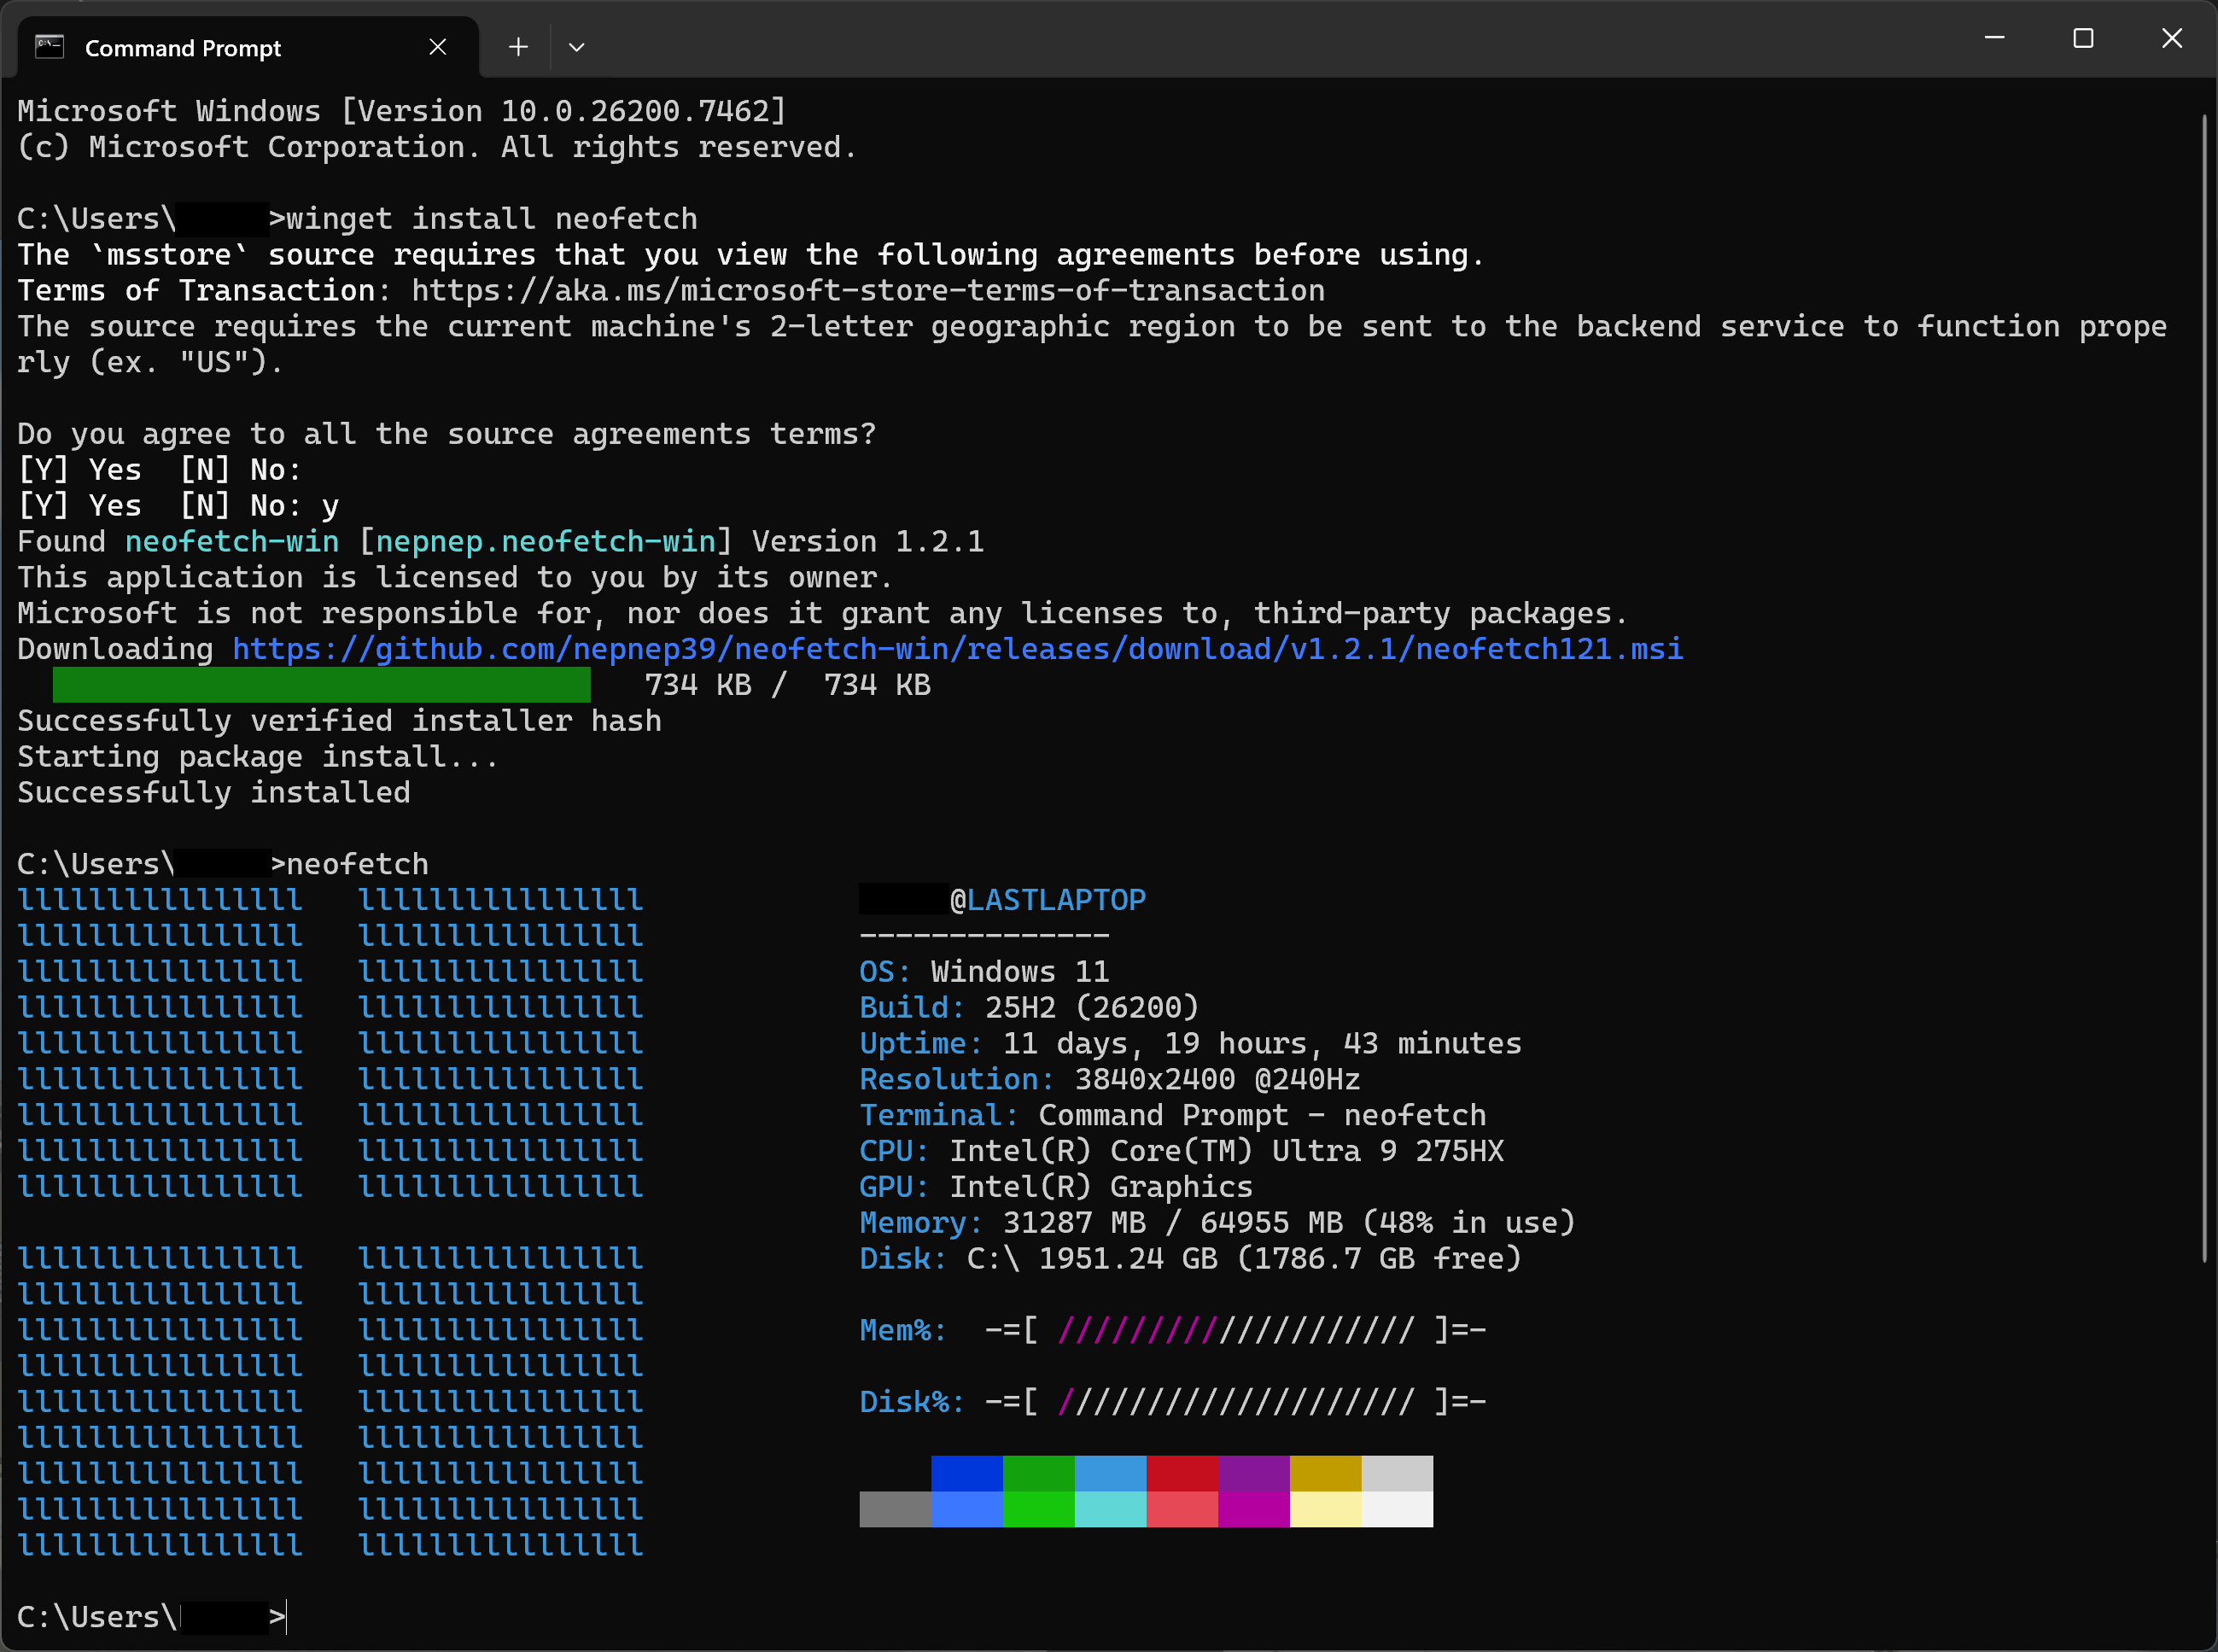The image size is (2218, 1652).
Task: Expand the new tab profiles dropdown
Action: [x=576, y=47]
